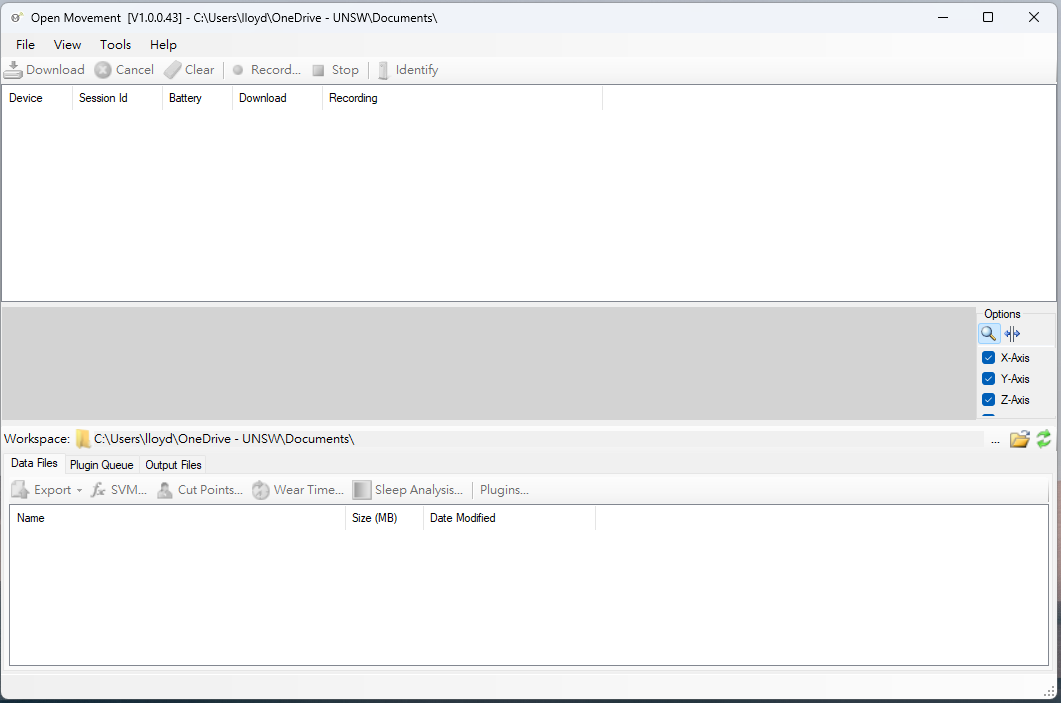Open the Tools menu
The height and width of the screenshot is (703, 1061).
(116, 45)
